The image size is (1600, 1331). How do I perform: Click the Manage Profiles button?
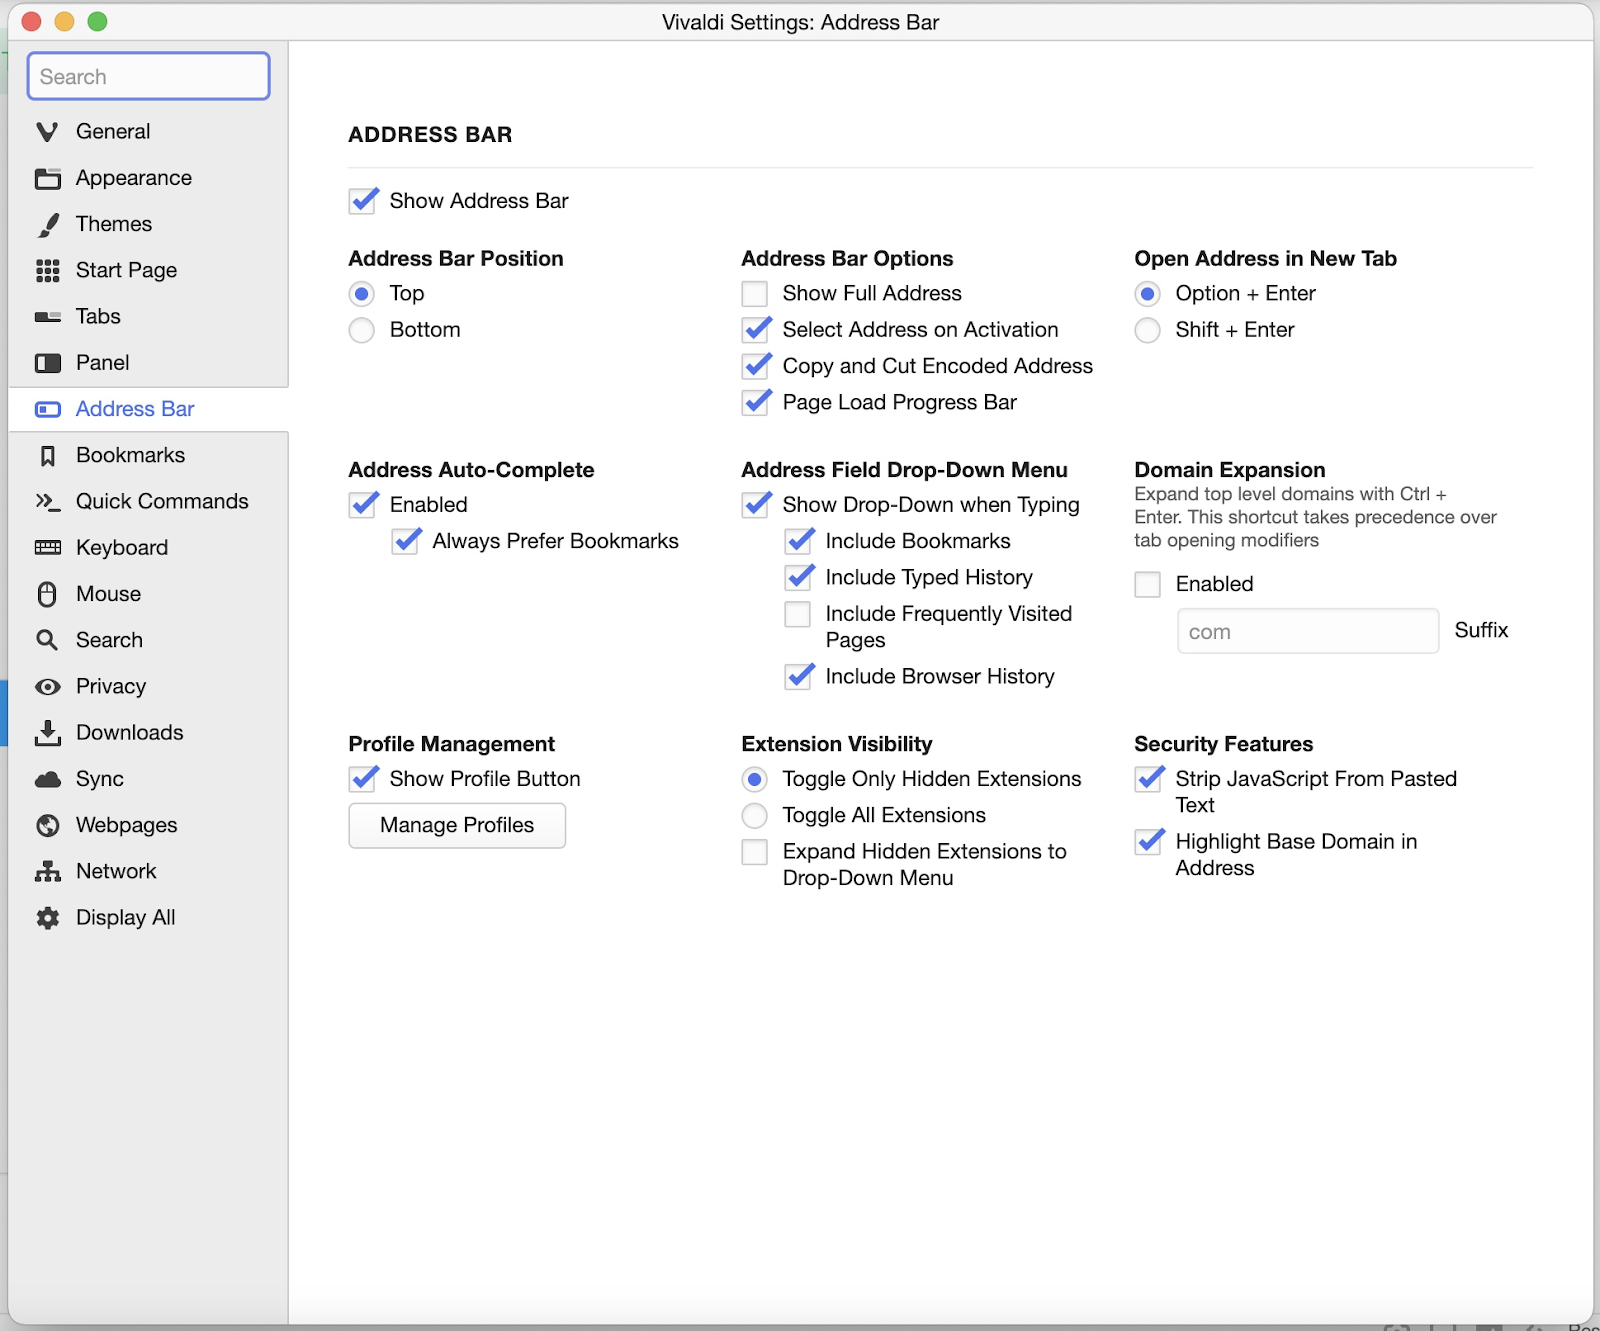[457, 826]
